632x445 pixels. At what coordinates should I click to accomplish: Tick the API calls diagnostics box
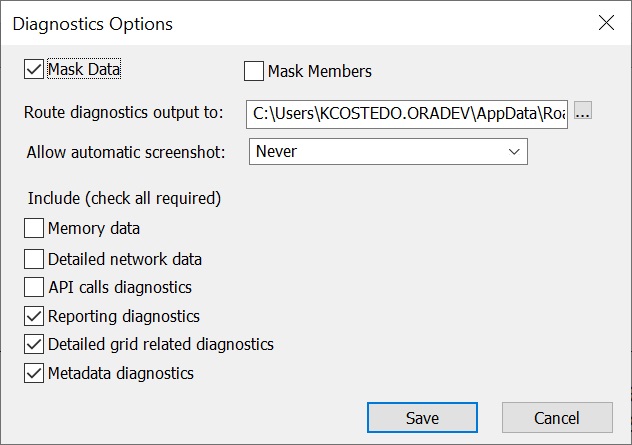[x=34, y=287]
